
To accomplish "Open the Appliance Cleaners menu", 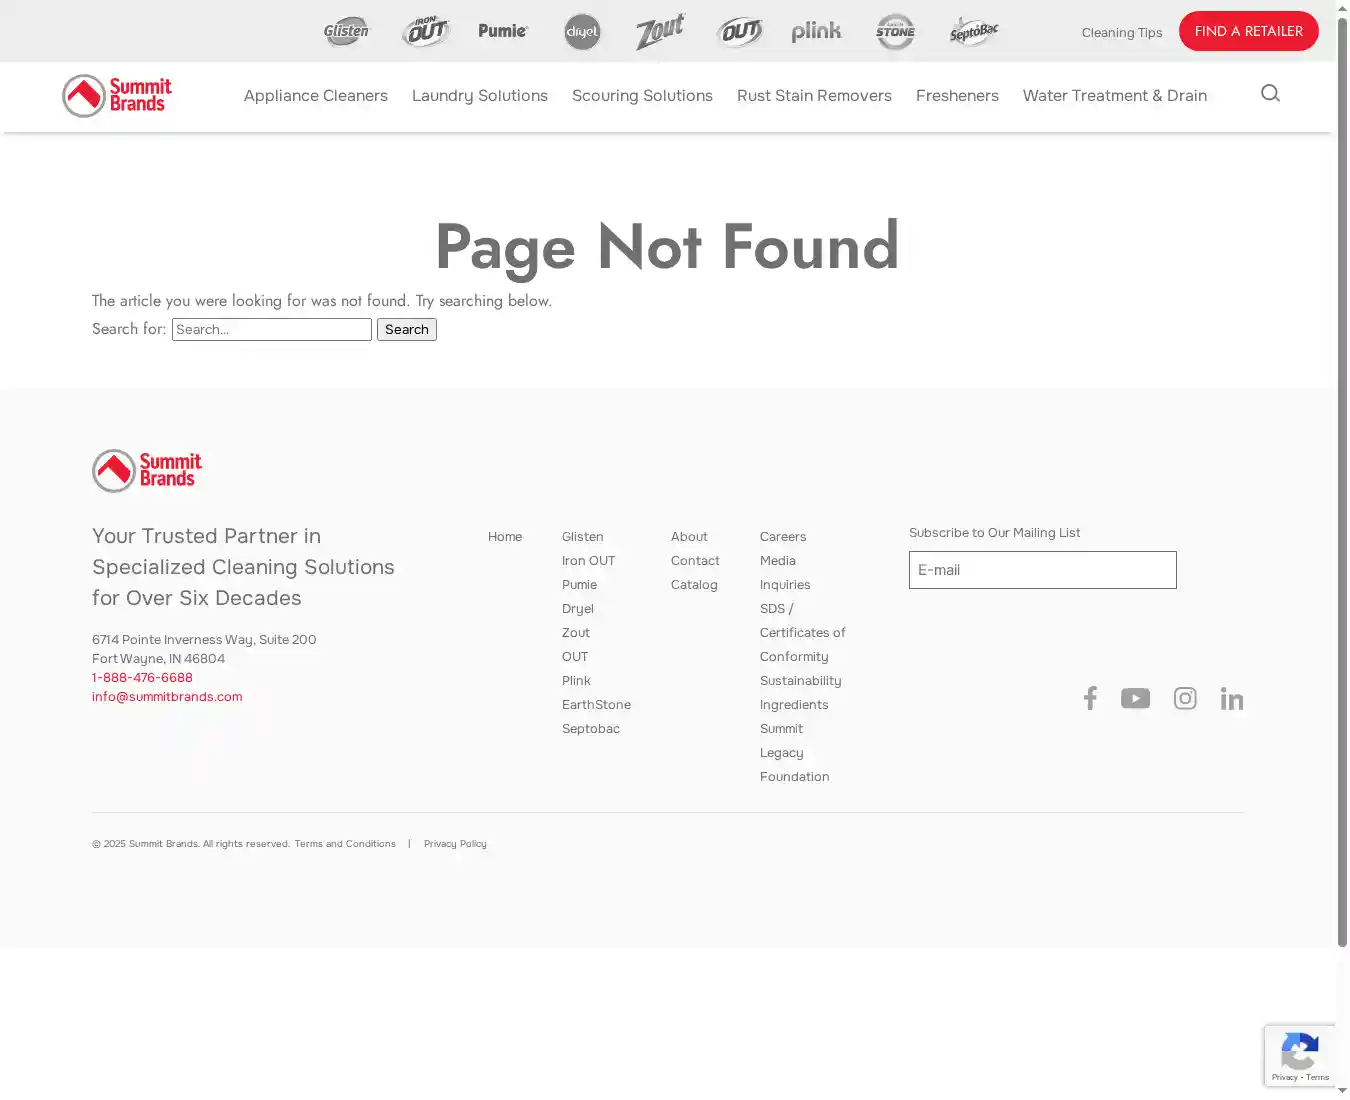I will (315, 96).
